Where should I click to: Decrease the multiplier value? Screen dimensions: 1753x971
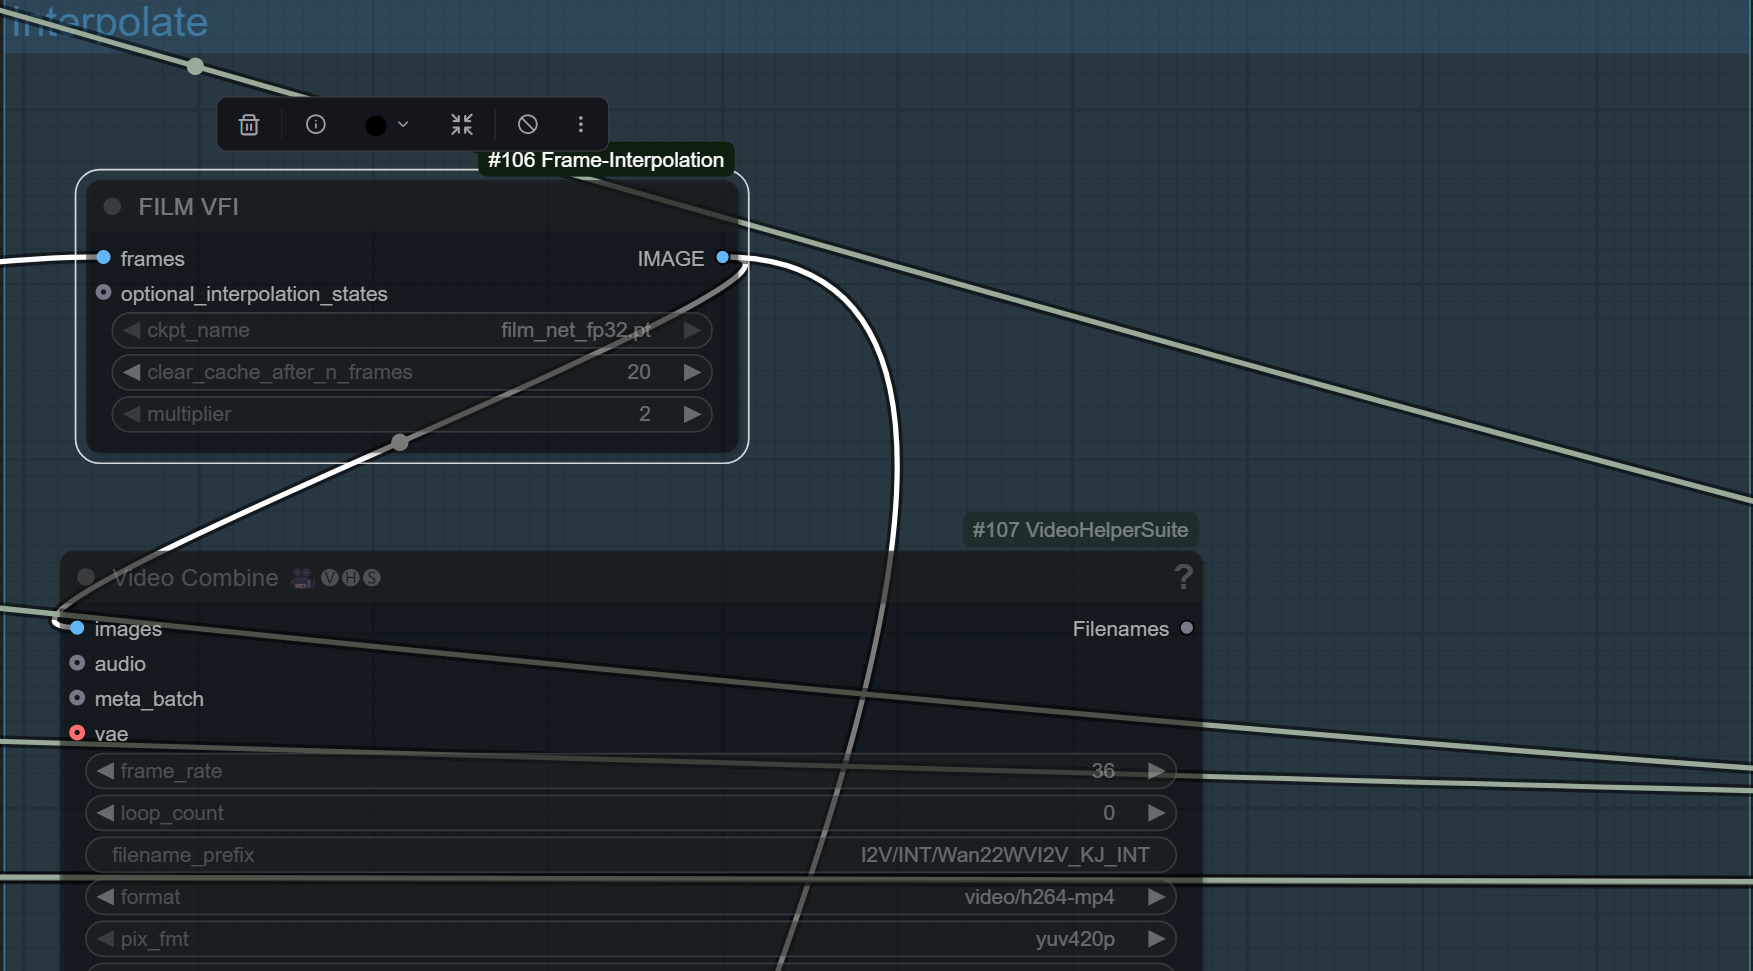132,414
